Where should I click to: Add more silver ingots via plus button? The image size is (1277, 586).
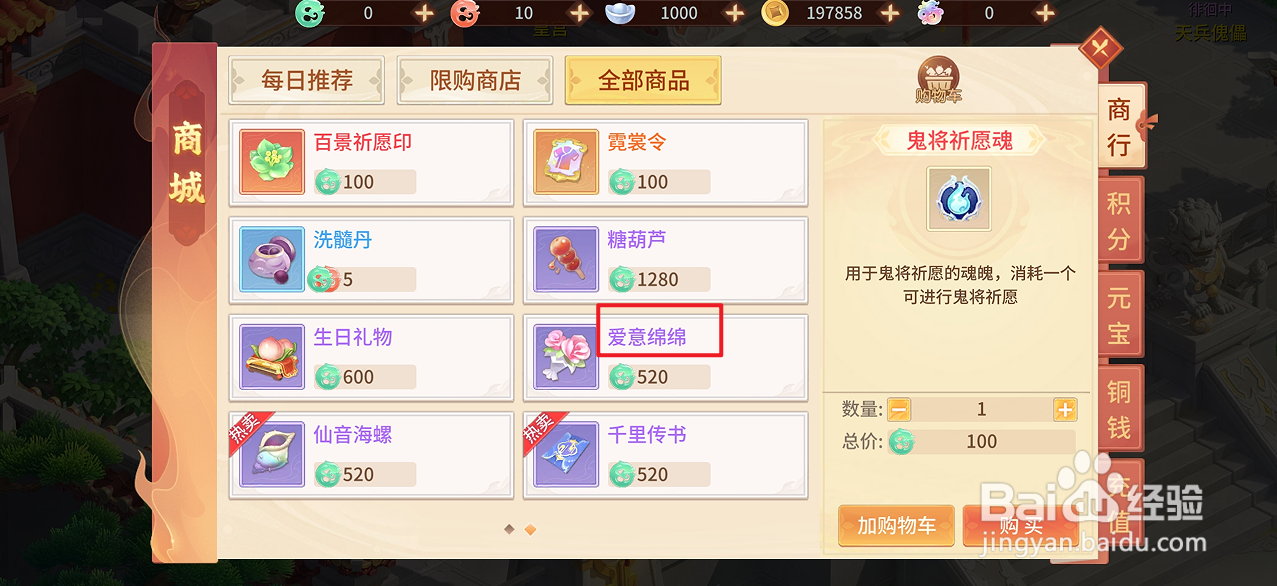[x=734, y=13]
